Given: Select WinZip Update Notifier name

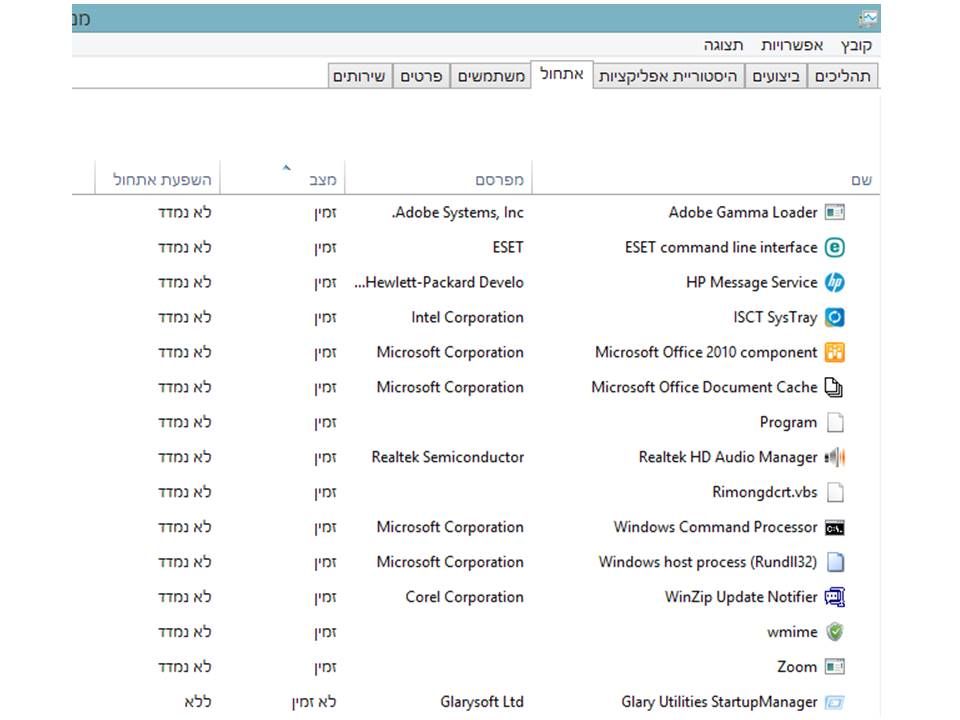Looking at the screenshot, I should click(741, 597).
